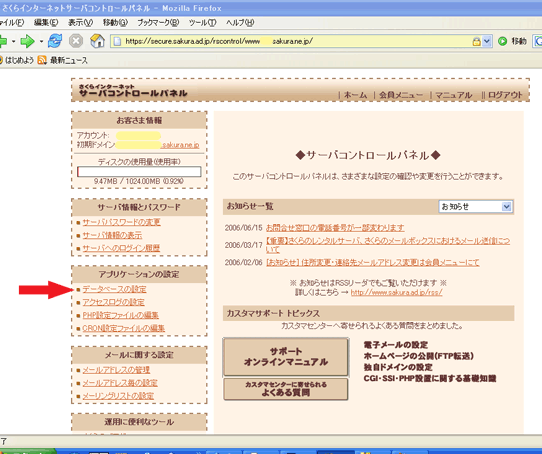
Task: Click the page icon beside the URL
Action: [118, 41]
